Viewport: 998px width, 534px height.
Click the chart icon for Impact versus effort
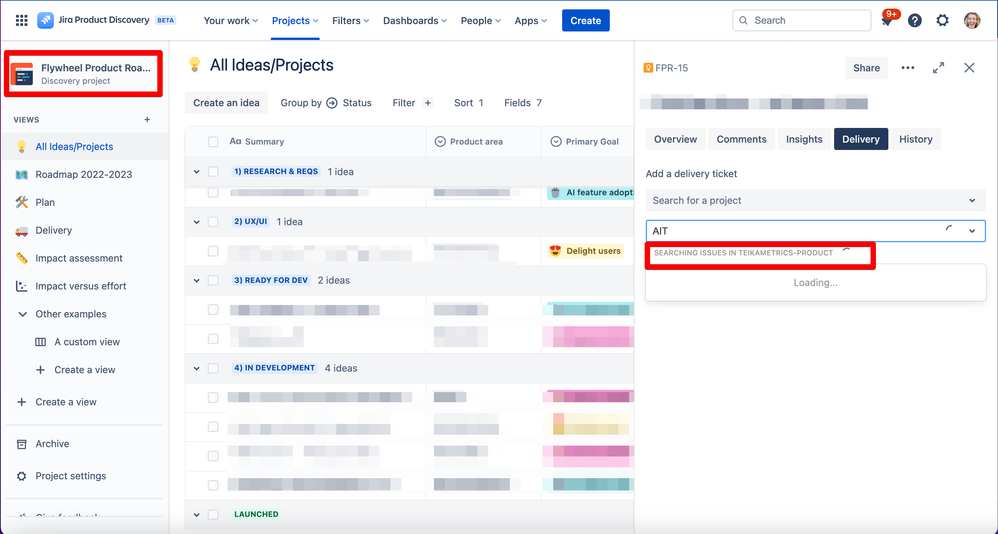22,286
